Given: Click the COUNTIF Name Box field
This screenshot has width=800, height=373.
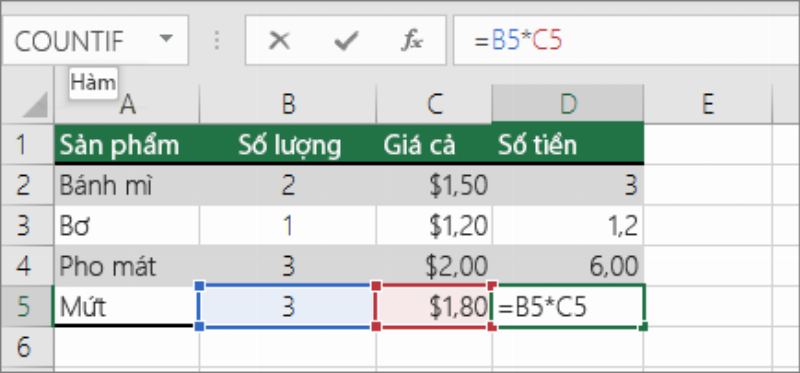Looking at the screenshot, I should click(x=95, y=40).
